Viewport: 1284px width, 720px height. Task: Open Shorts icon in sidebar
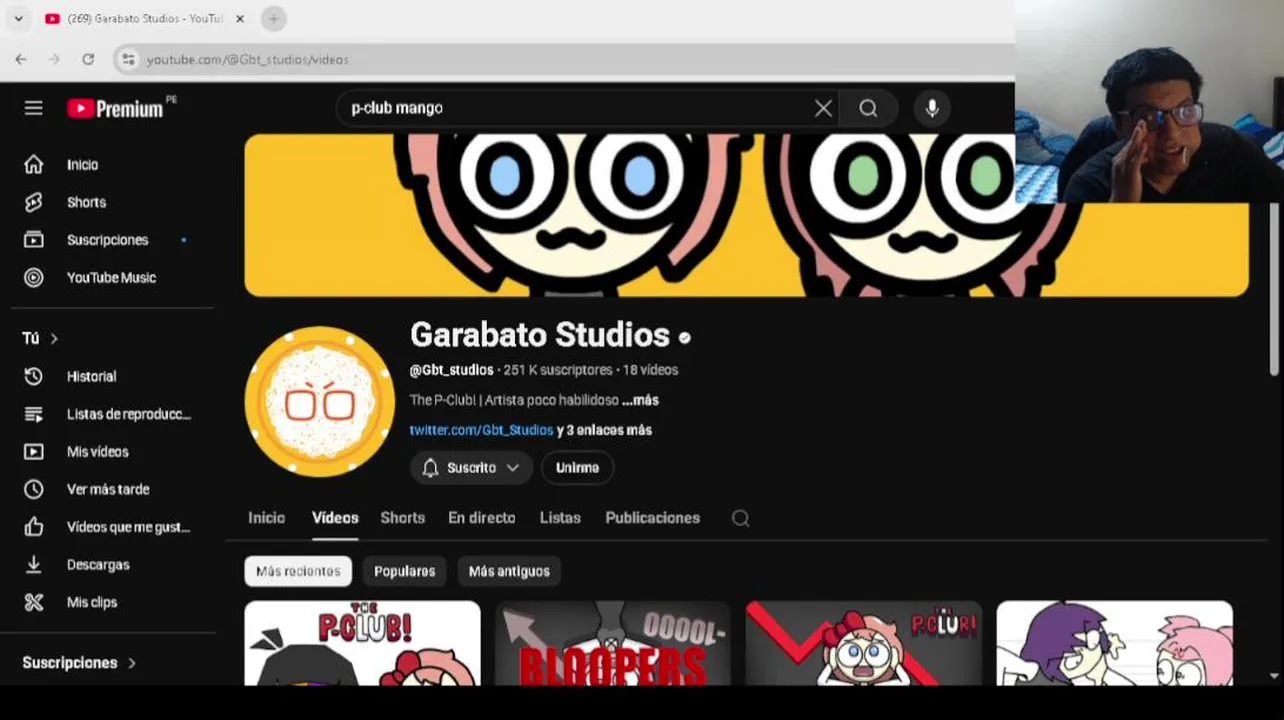(34, 202)
